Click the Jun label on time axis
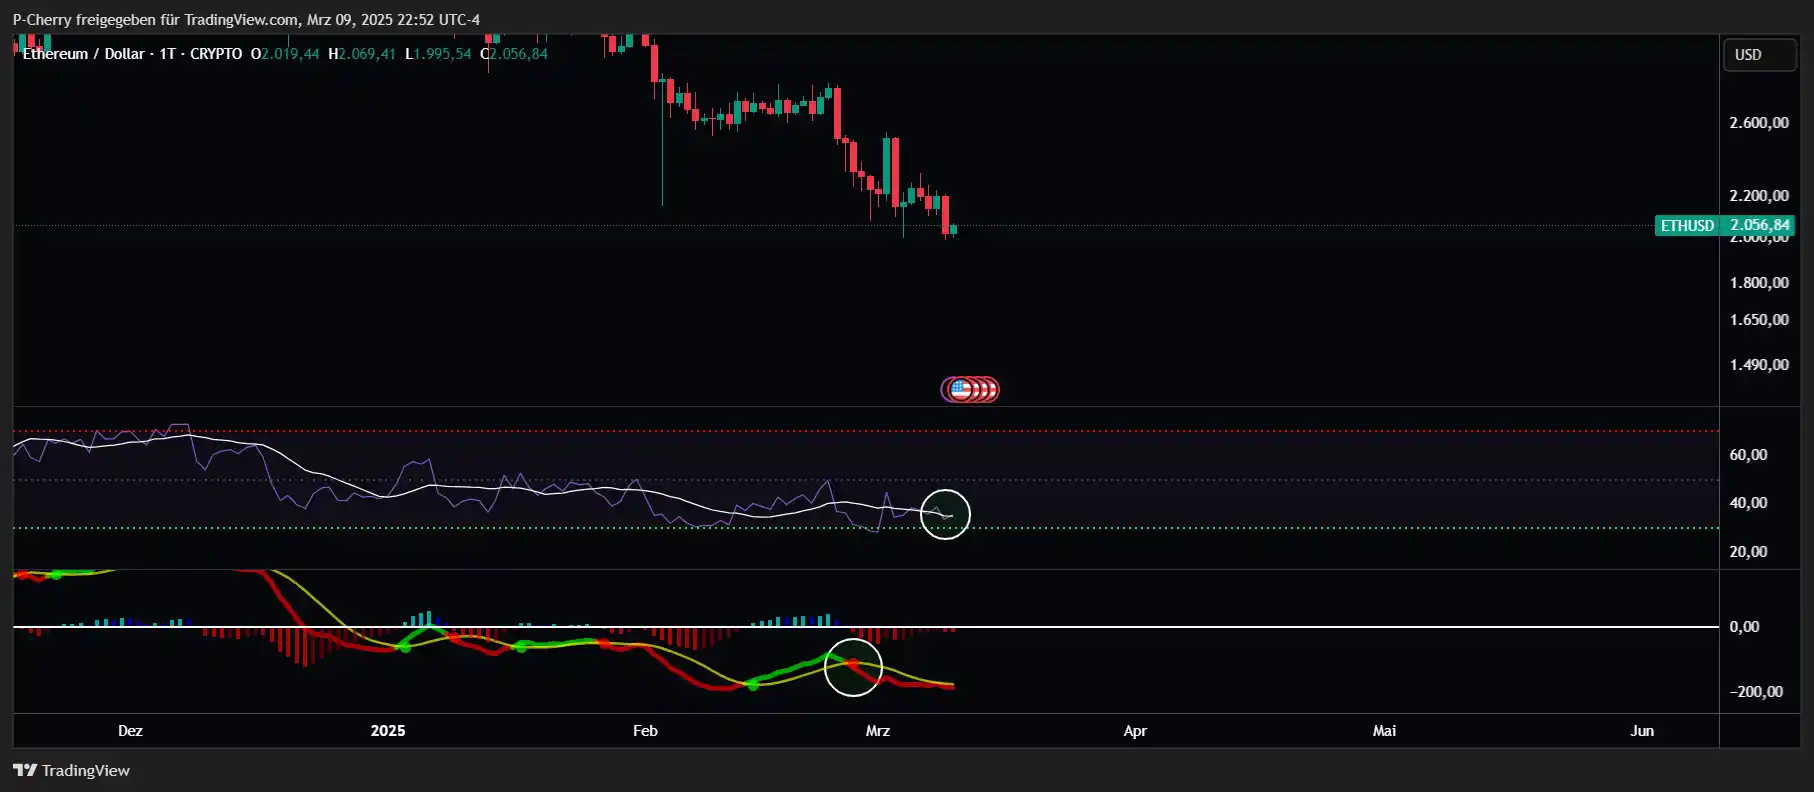The height and width of the screenshot is (792, 1814). tap(1642, 731)
